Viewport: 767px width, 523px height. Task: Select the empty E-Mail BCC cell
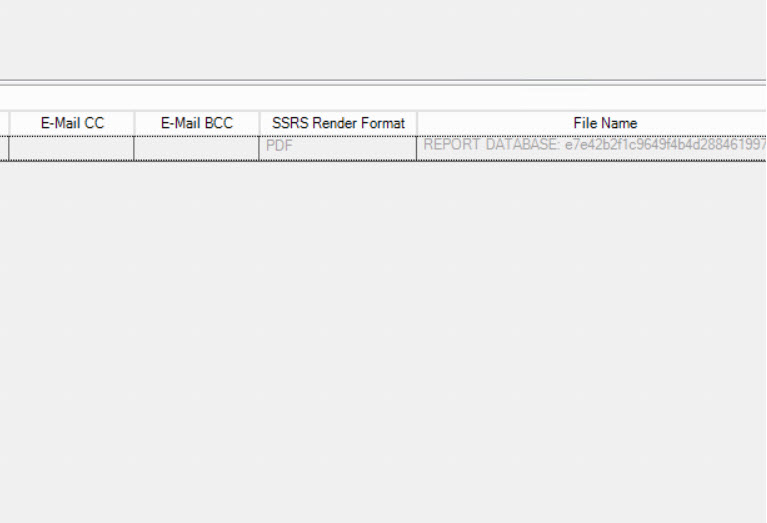pyautogui.click(x=196, y=148)
